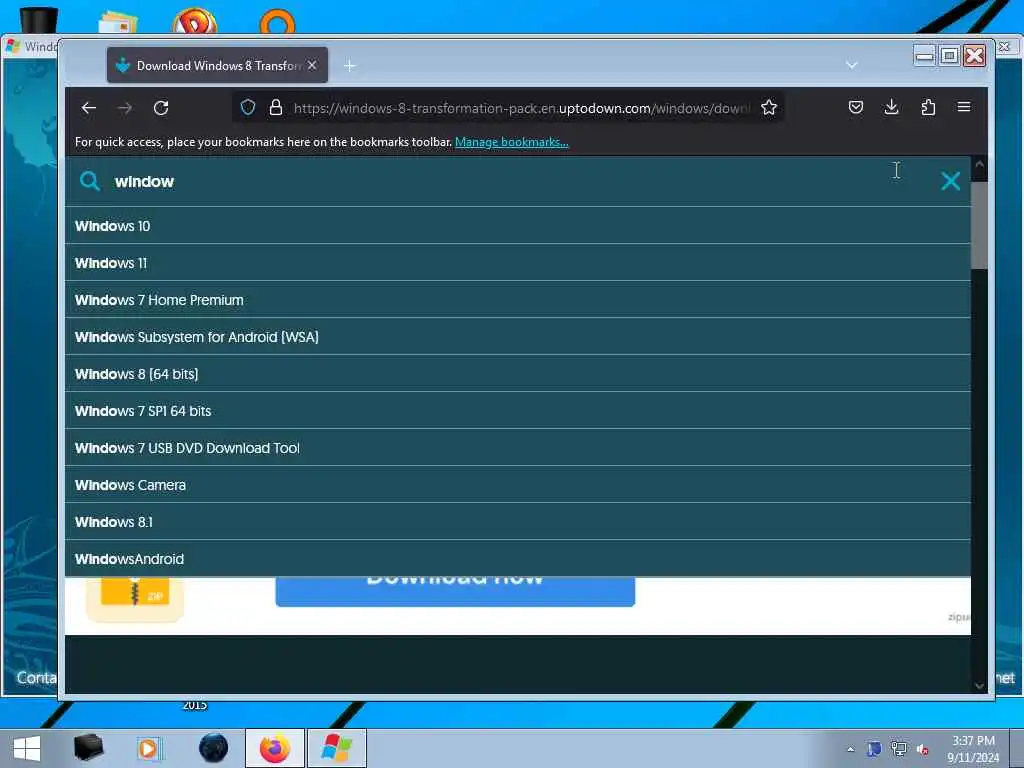Bookmark this page with star
Image resolution: width=1024 pixels, height=768 pixels.
[769, 107]
